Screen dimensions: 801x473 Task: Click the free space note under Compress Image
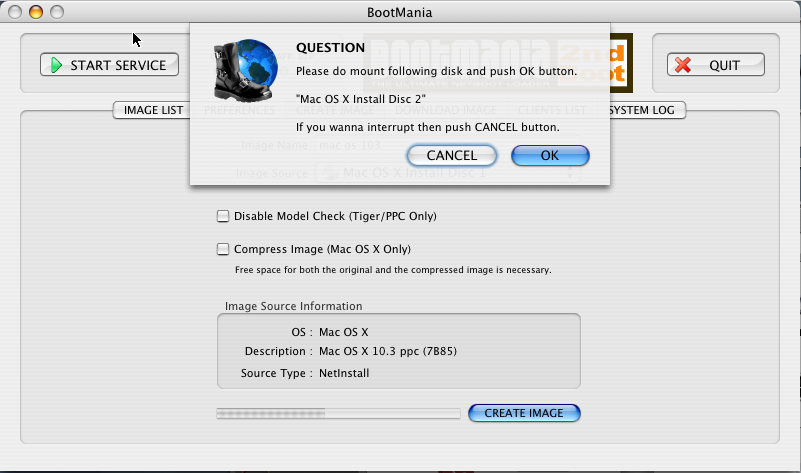[x=393, y=270]
